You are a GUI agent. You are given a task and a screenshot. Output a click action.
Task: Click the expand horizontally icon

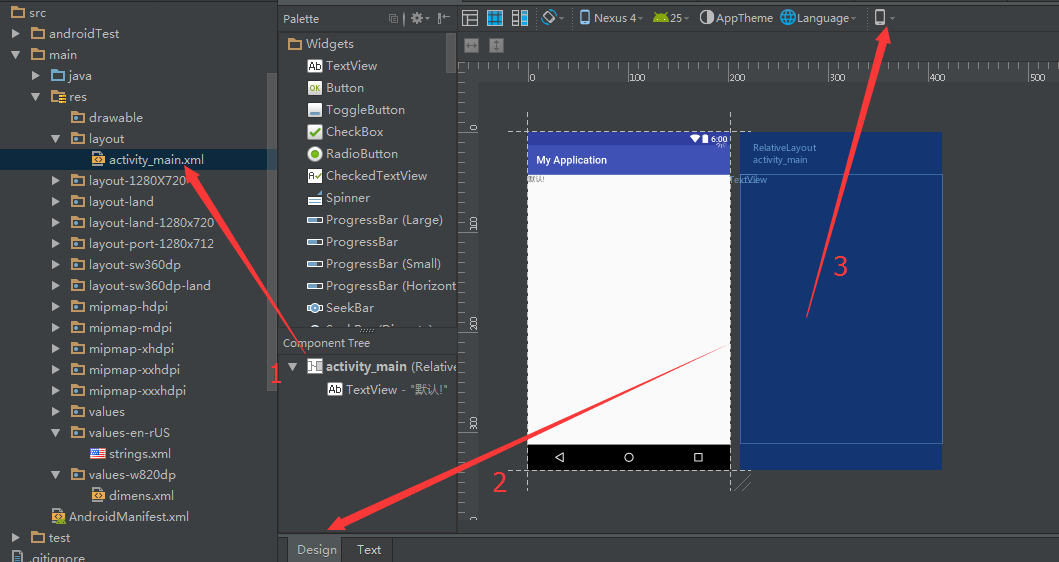tap(472, 45)
